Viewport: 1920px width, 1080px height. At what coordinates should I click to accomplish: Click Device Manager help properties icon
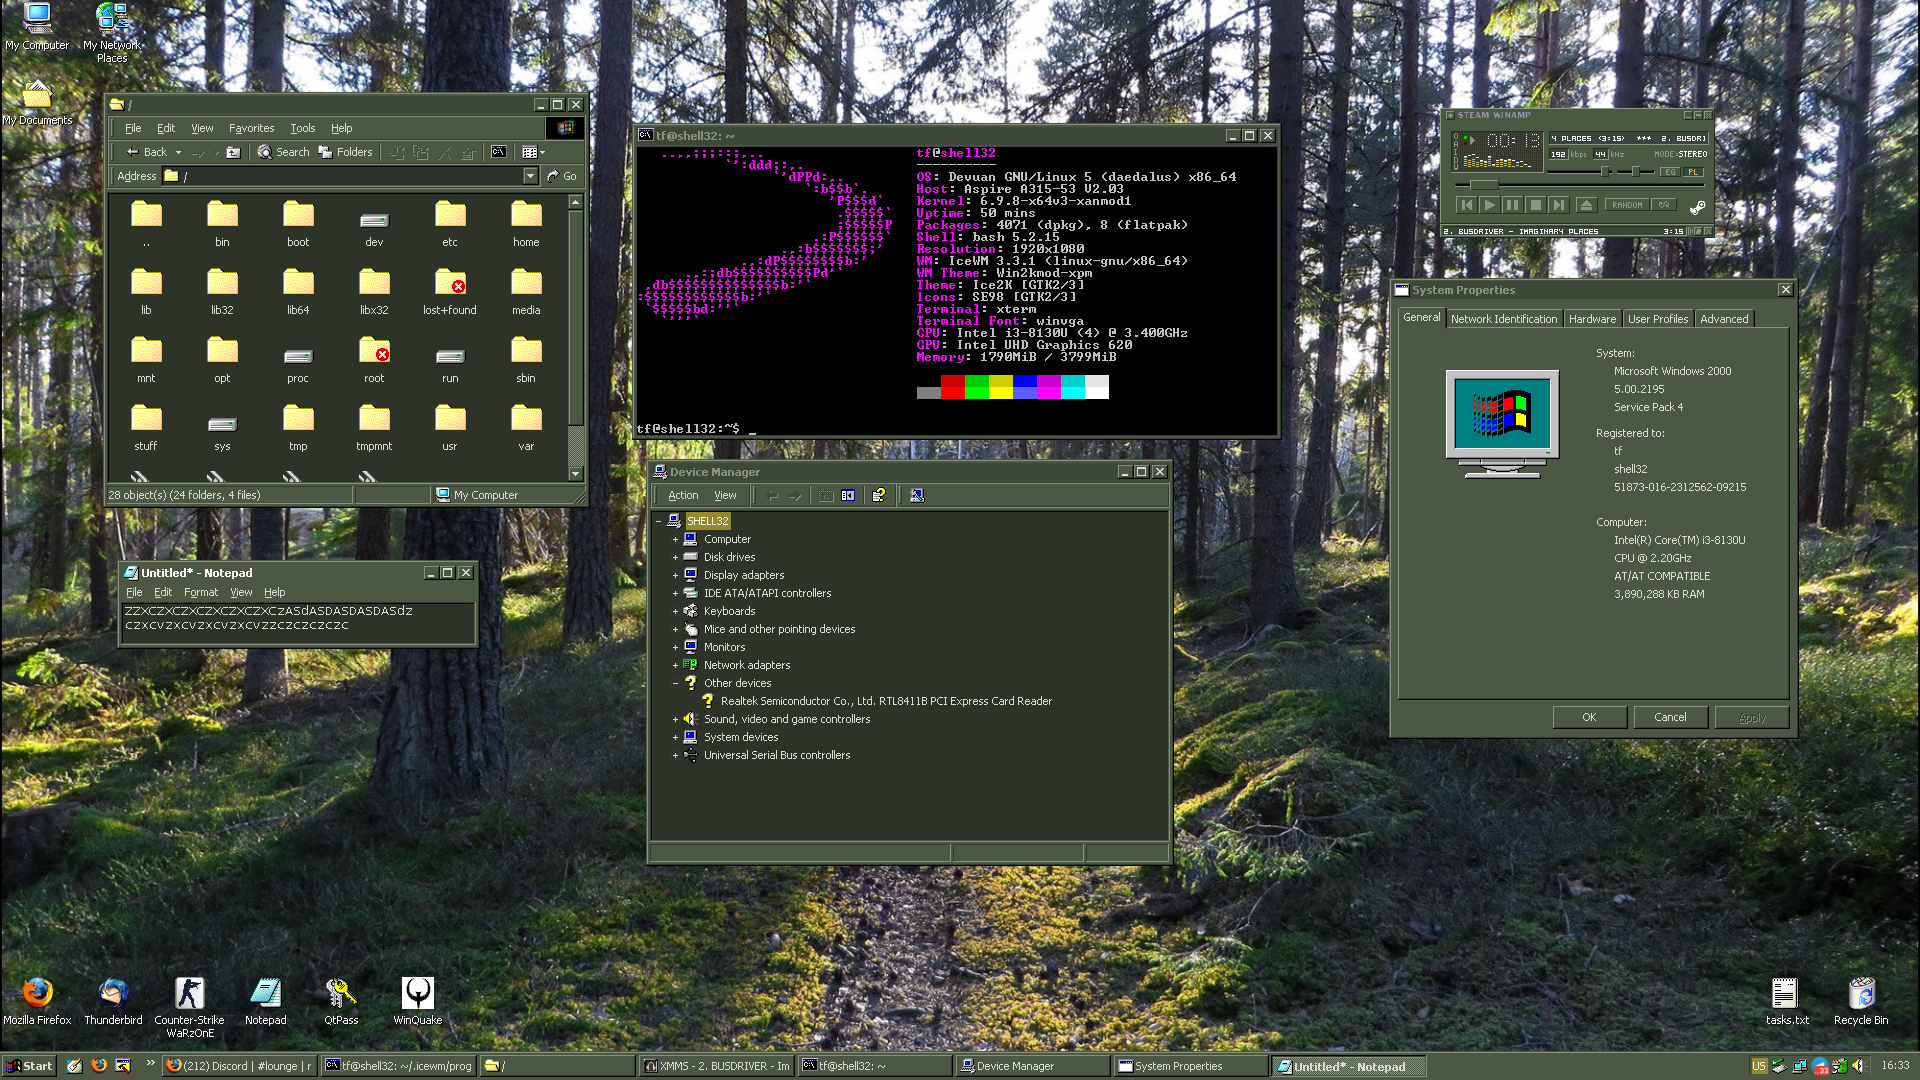pyautogui.click(x=878, y=495)
